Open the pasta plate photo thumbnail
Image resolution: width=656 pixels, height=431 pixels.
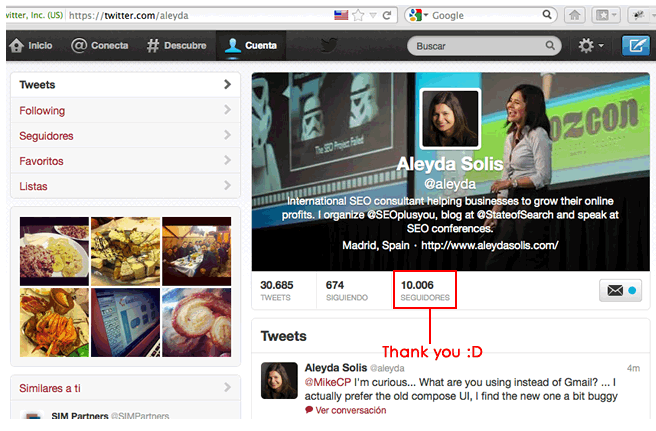[54, 251]
